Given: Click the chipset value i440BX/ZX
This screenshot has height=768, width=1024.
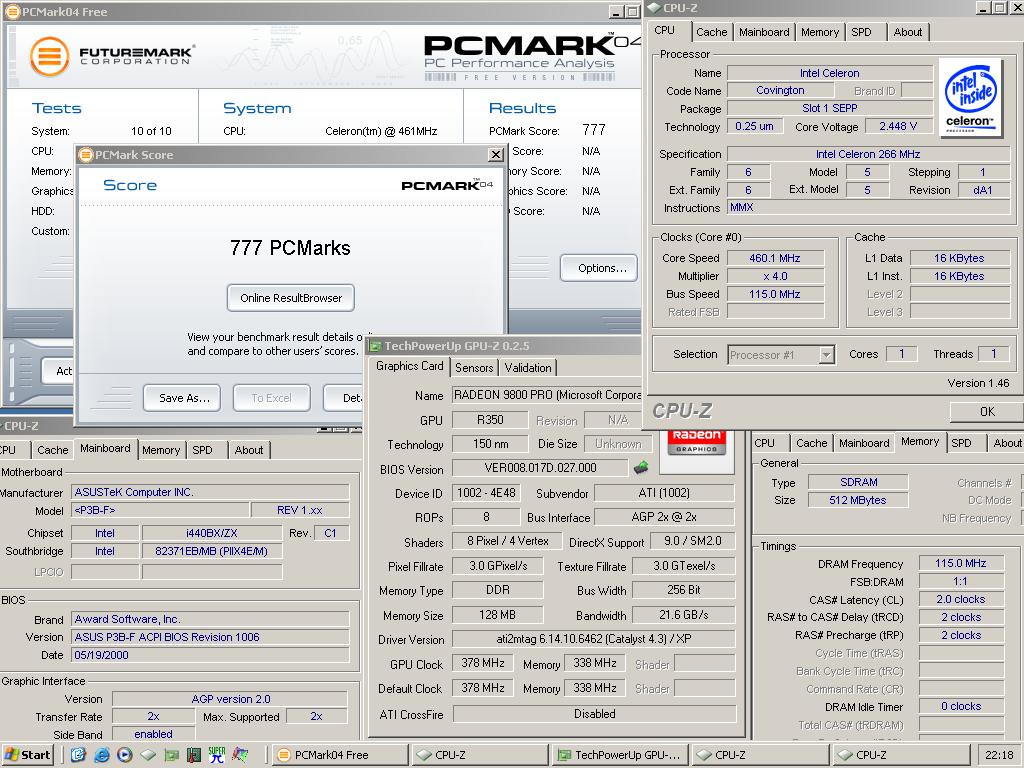Looking at the screenshot, I should coord(212,533).
